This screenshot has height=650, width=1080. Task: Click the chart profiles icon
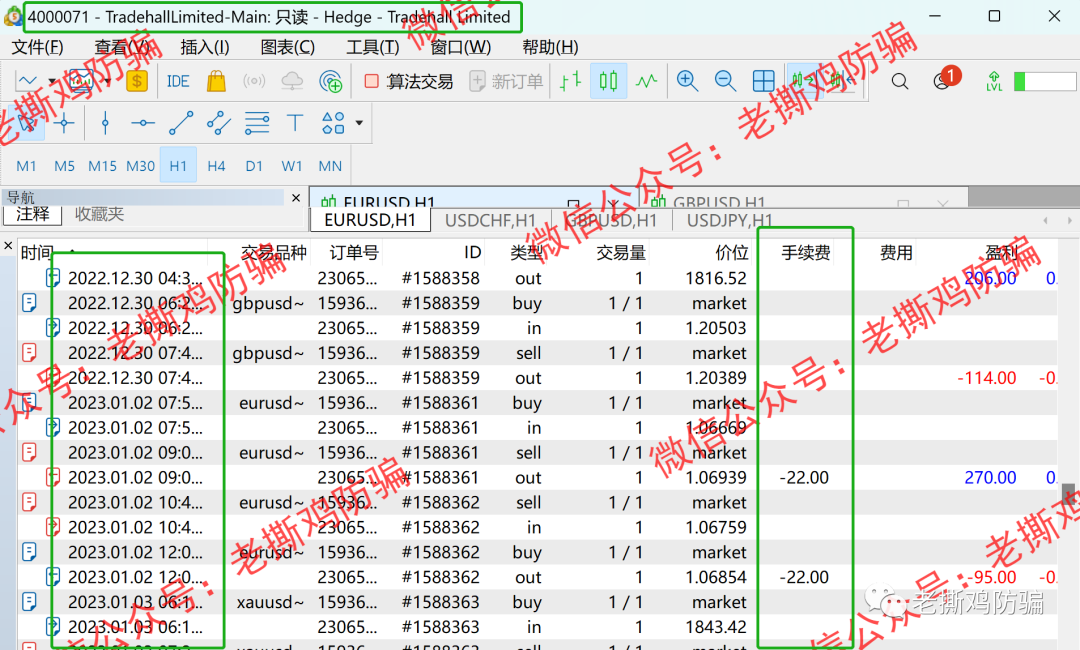coord(81,81)
